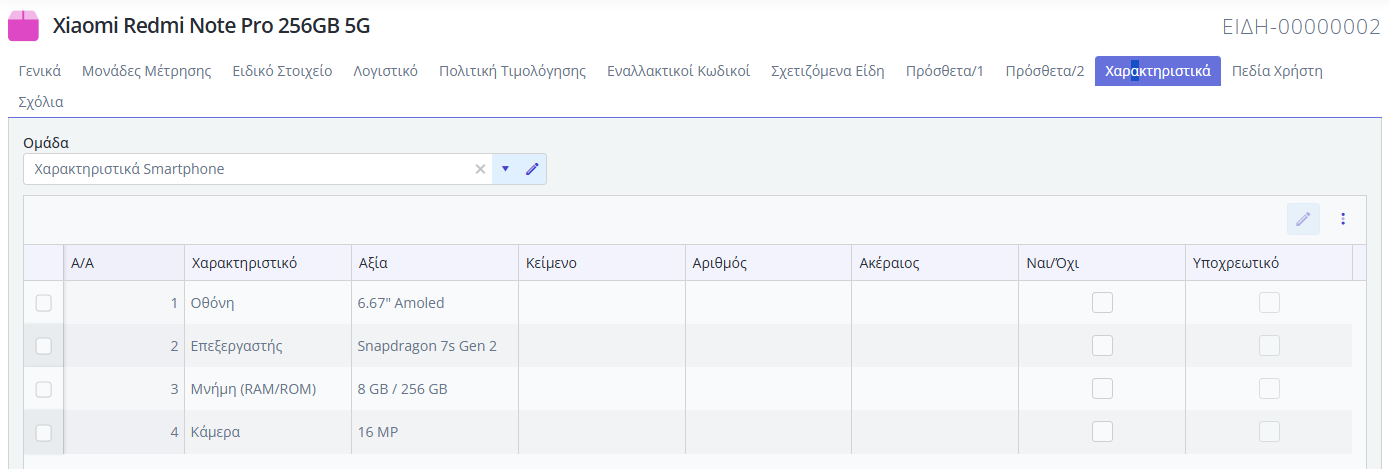The width and height of the screenshot is (1390, 469).
Task: Toggle the Ναι/Όχι checkbox in the Κάμερα row
Action: (x=1102, y=432)
